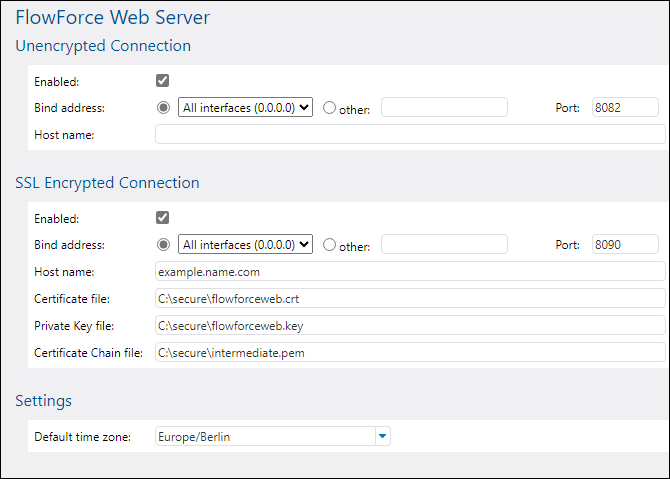Click the Unencrypted Connection port field 8082

coord(624,107)
